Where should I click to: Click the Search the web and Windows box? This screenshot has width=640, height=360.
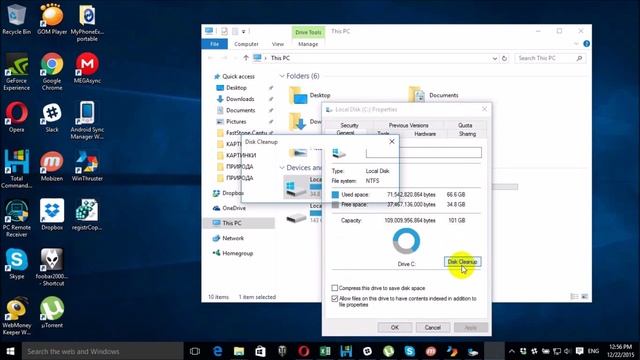point(102,351)
